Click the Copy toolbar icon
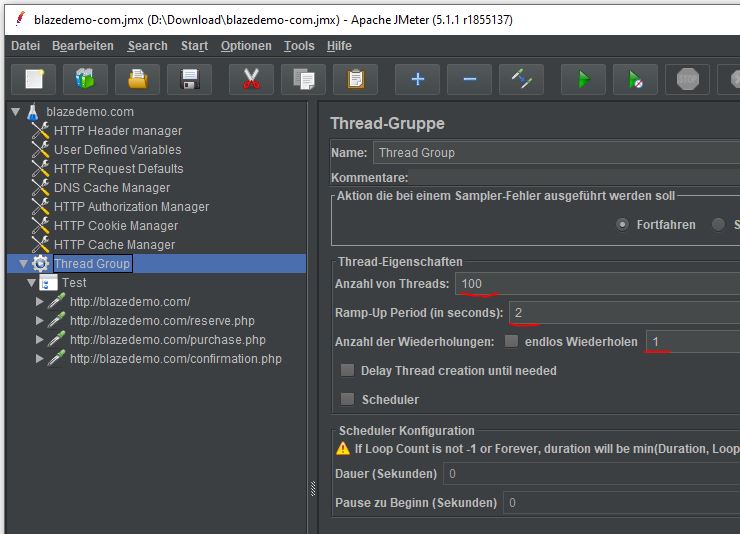 302,79
